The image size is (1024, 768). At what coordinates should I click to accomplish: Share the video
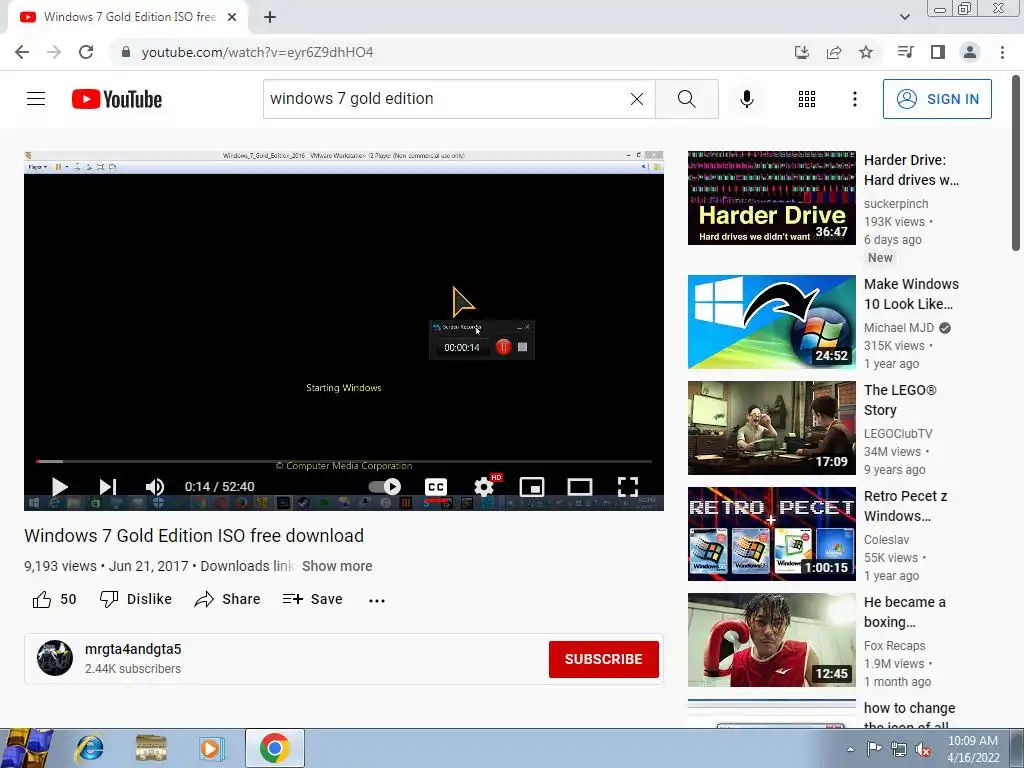227,599
